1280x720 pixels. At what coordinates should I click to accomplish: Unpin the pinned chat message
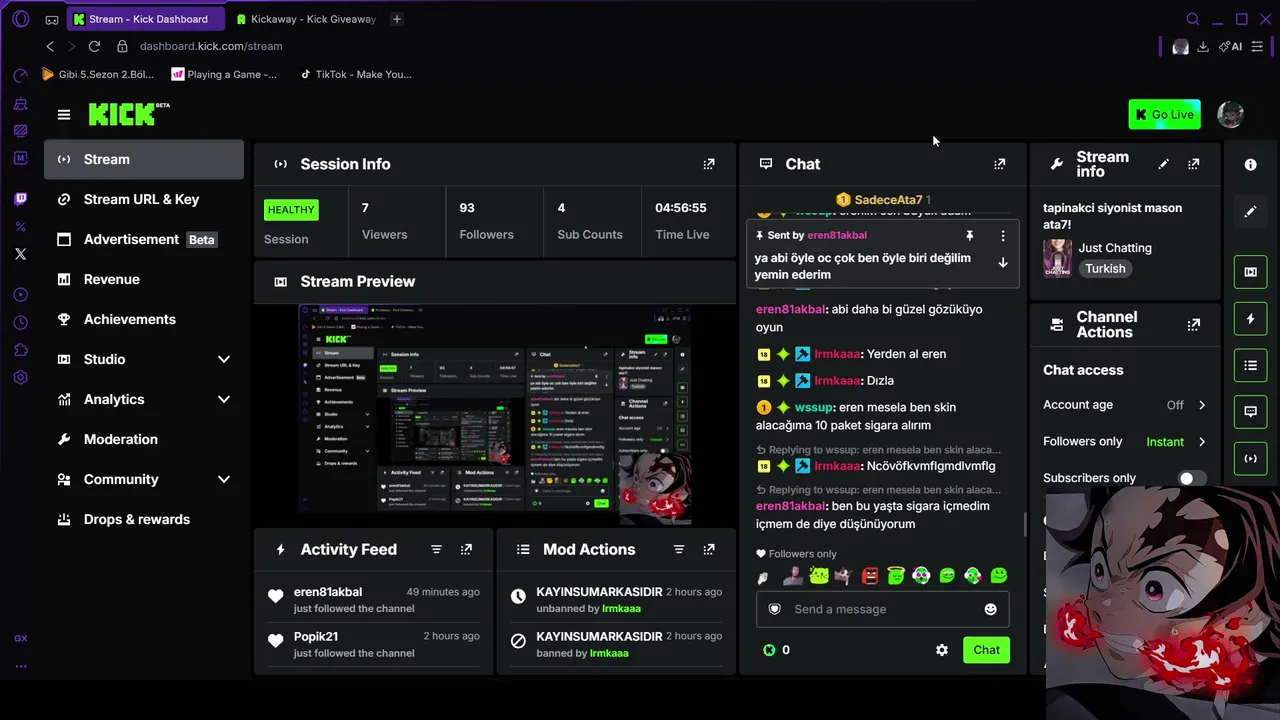[969, 236]
